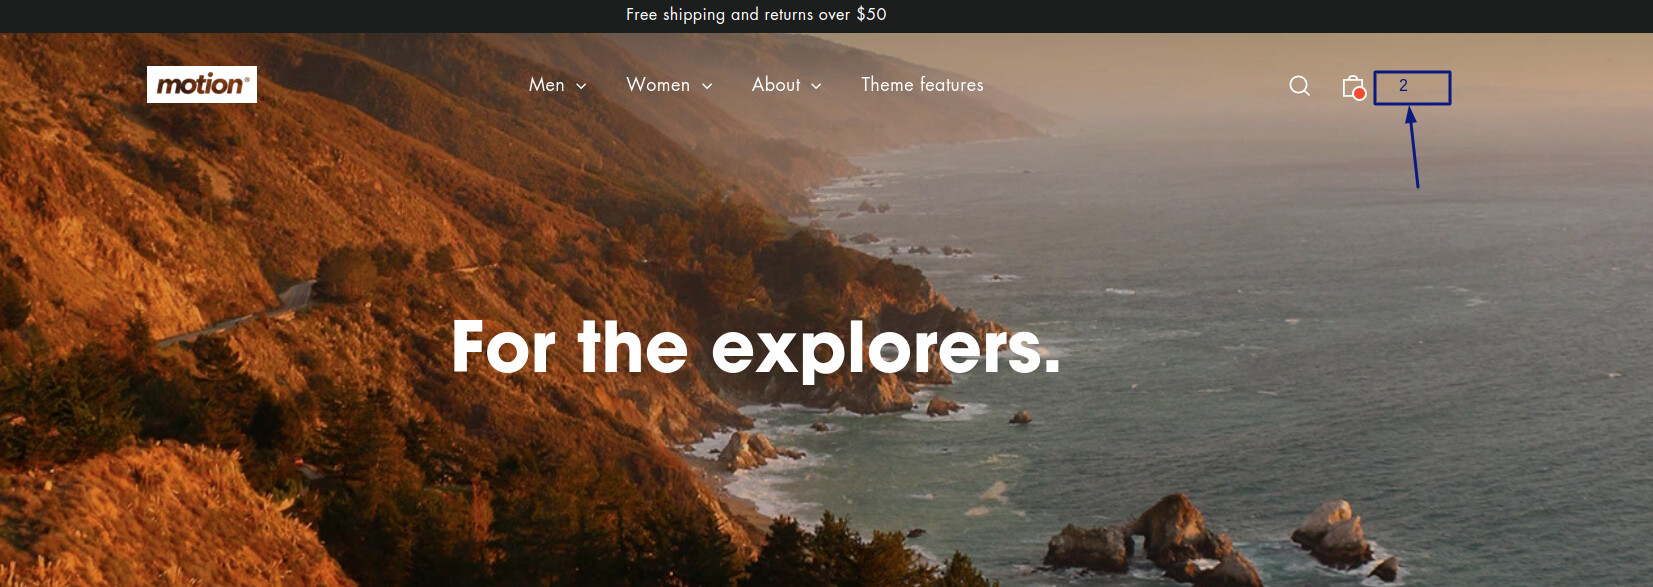Click the red cart indicator dot
Screen dimensions: 1653x587
coord(1360,94)
